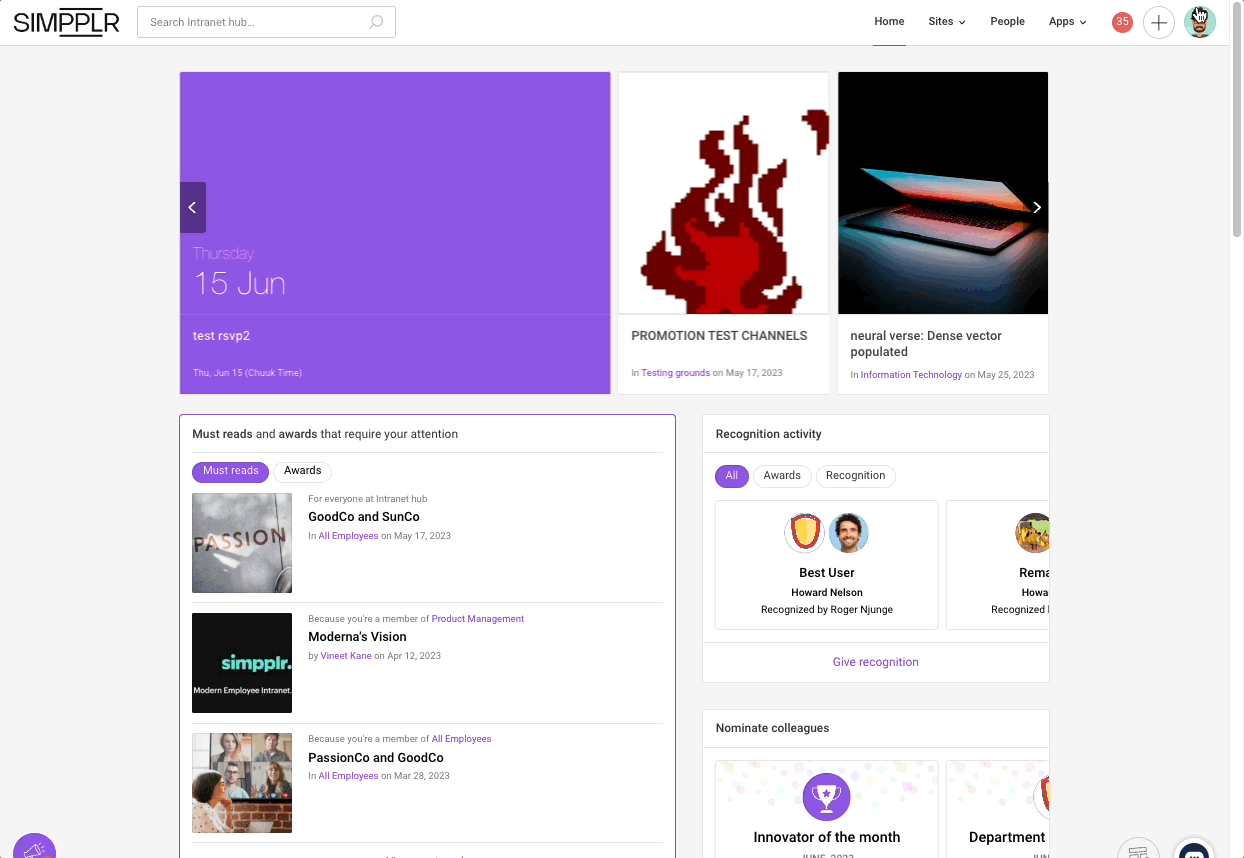Expand the Sites dropdown menu
This screenshot has height=858, width=1244.
(x=946, y=22)
